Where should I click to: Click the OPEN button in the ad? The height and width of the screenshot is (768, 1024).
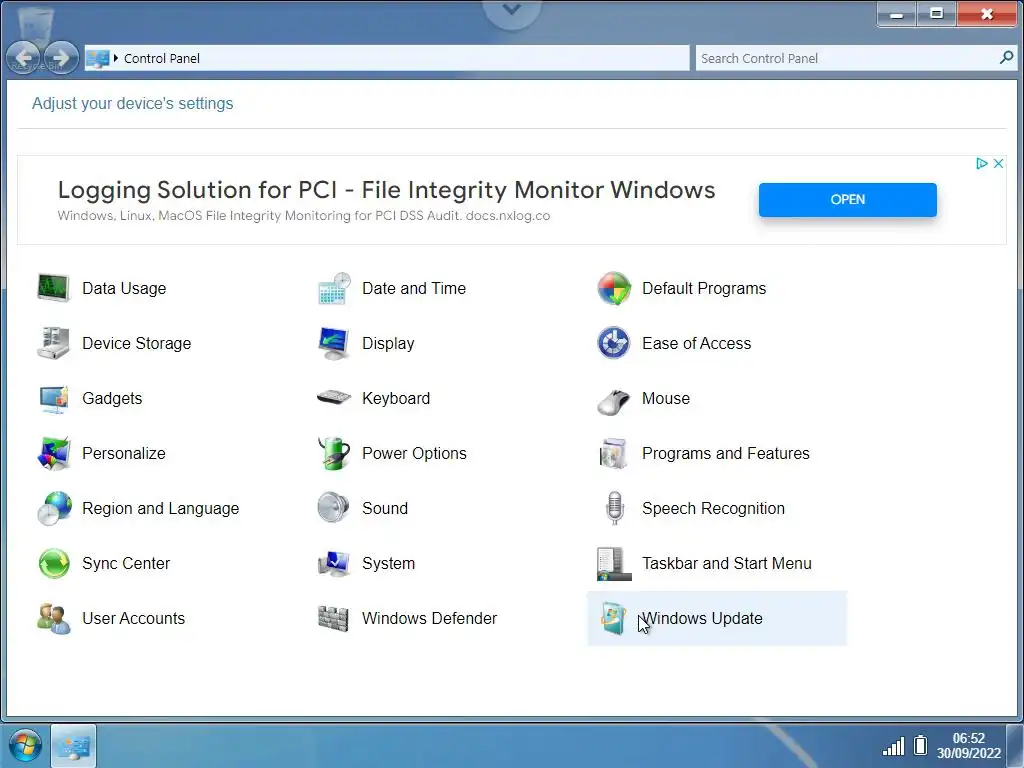pos(848,199)
